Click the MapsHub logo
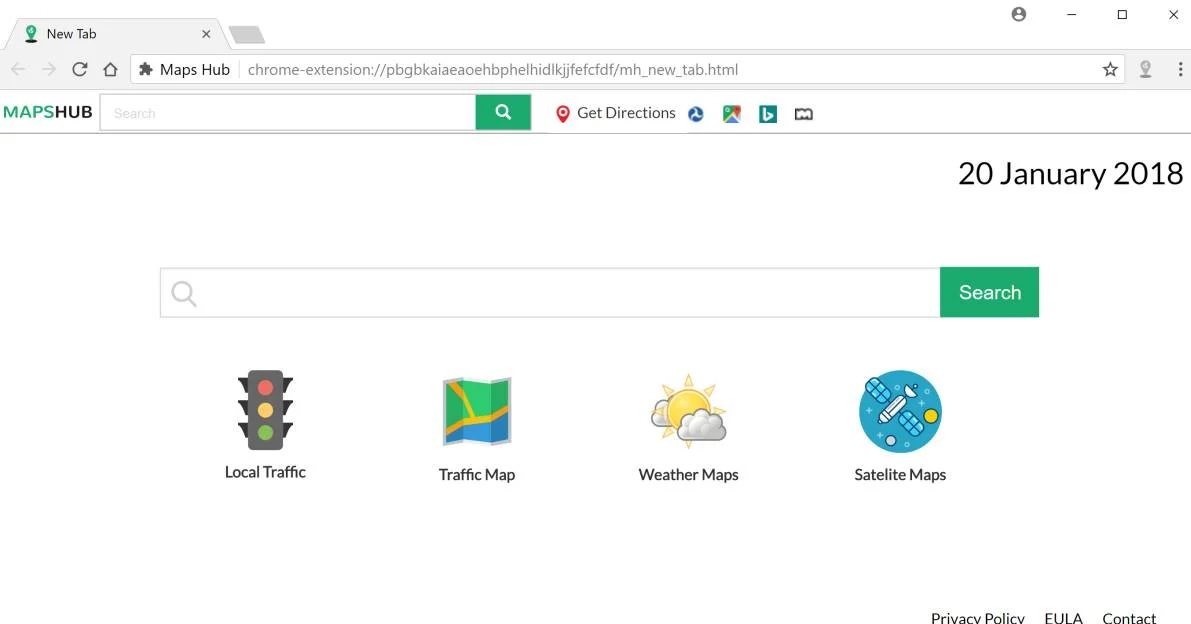The image size is (1191, 624). coord(48,112)
